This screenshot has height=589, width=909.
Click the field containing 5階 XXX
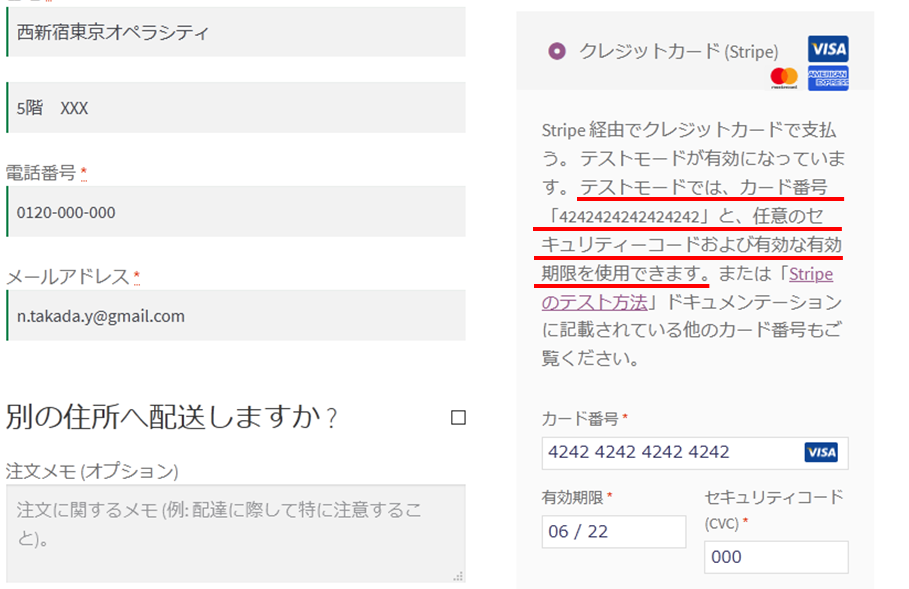point(236,108)
